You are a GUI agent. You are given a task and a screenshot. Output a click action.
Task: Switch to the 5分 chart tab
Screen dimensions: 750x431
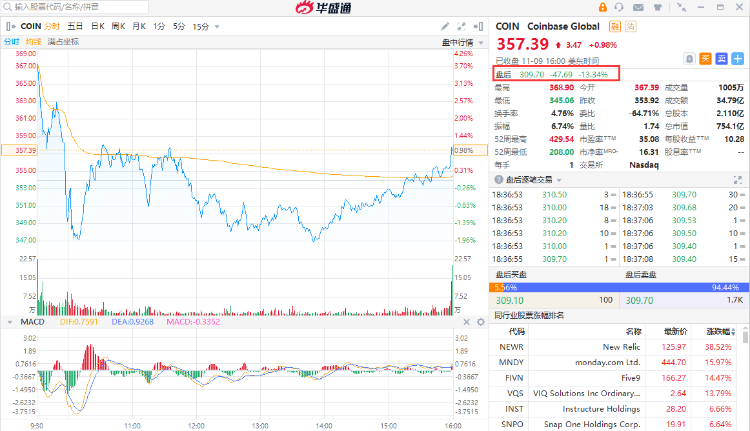179,26
